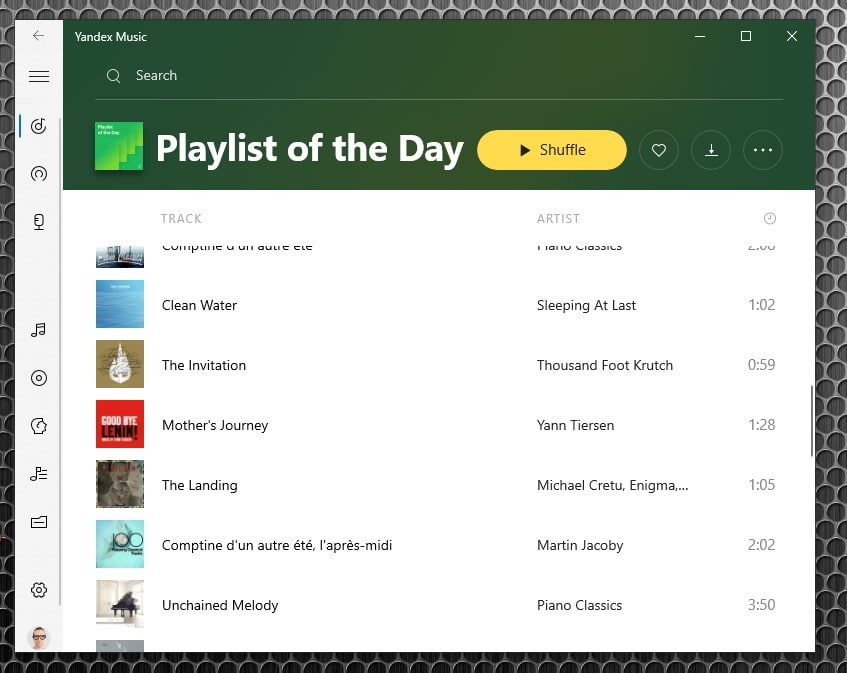Open more options three dots button
The height and width of the screenshot is (673, 847).
(x=763, y=150)
